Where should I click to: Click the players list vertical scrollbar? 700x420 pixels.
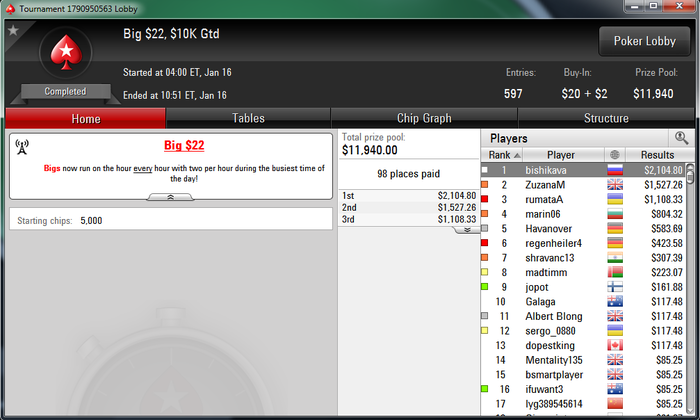pos(690,290)
